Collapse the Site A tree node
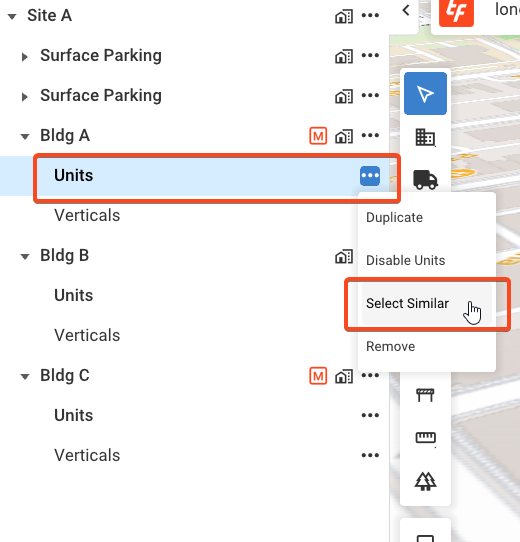The image size is (520, 542). [12, 16]
